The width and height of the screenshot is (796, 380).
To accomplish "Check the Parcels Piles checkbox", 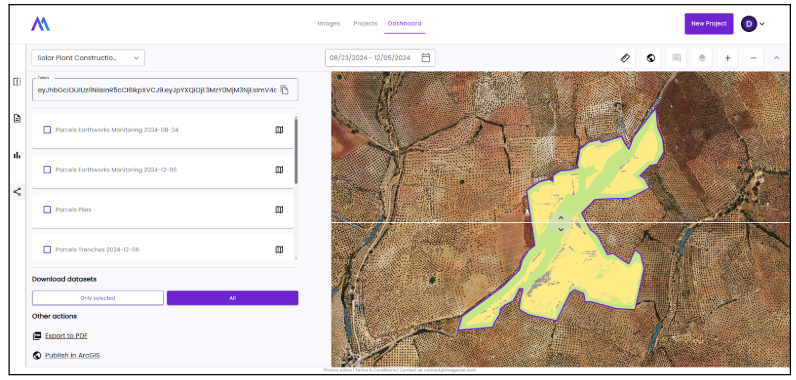I will pyautogui.click(x=47, y=210).
